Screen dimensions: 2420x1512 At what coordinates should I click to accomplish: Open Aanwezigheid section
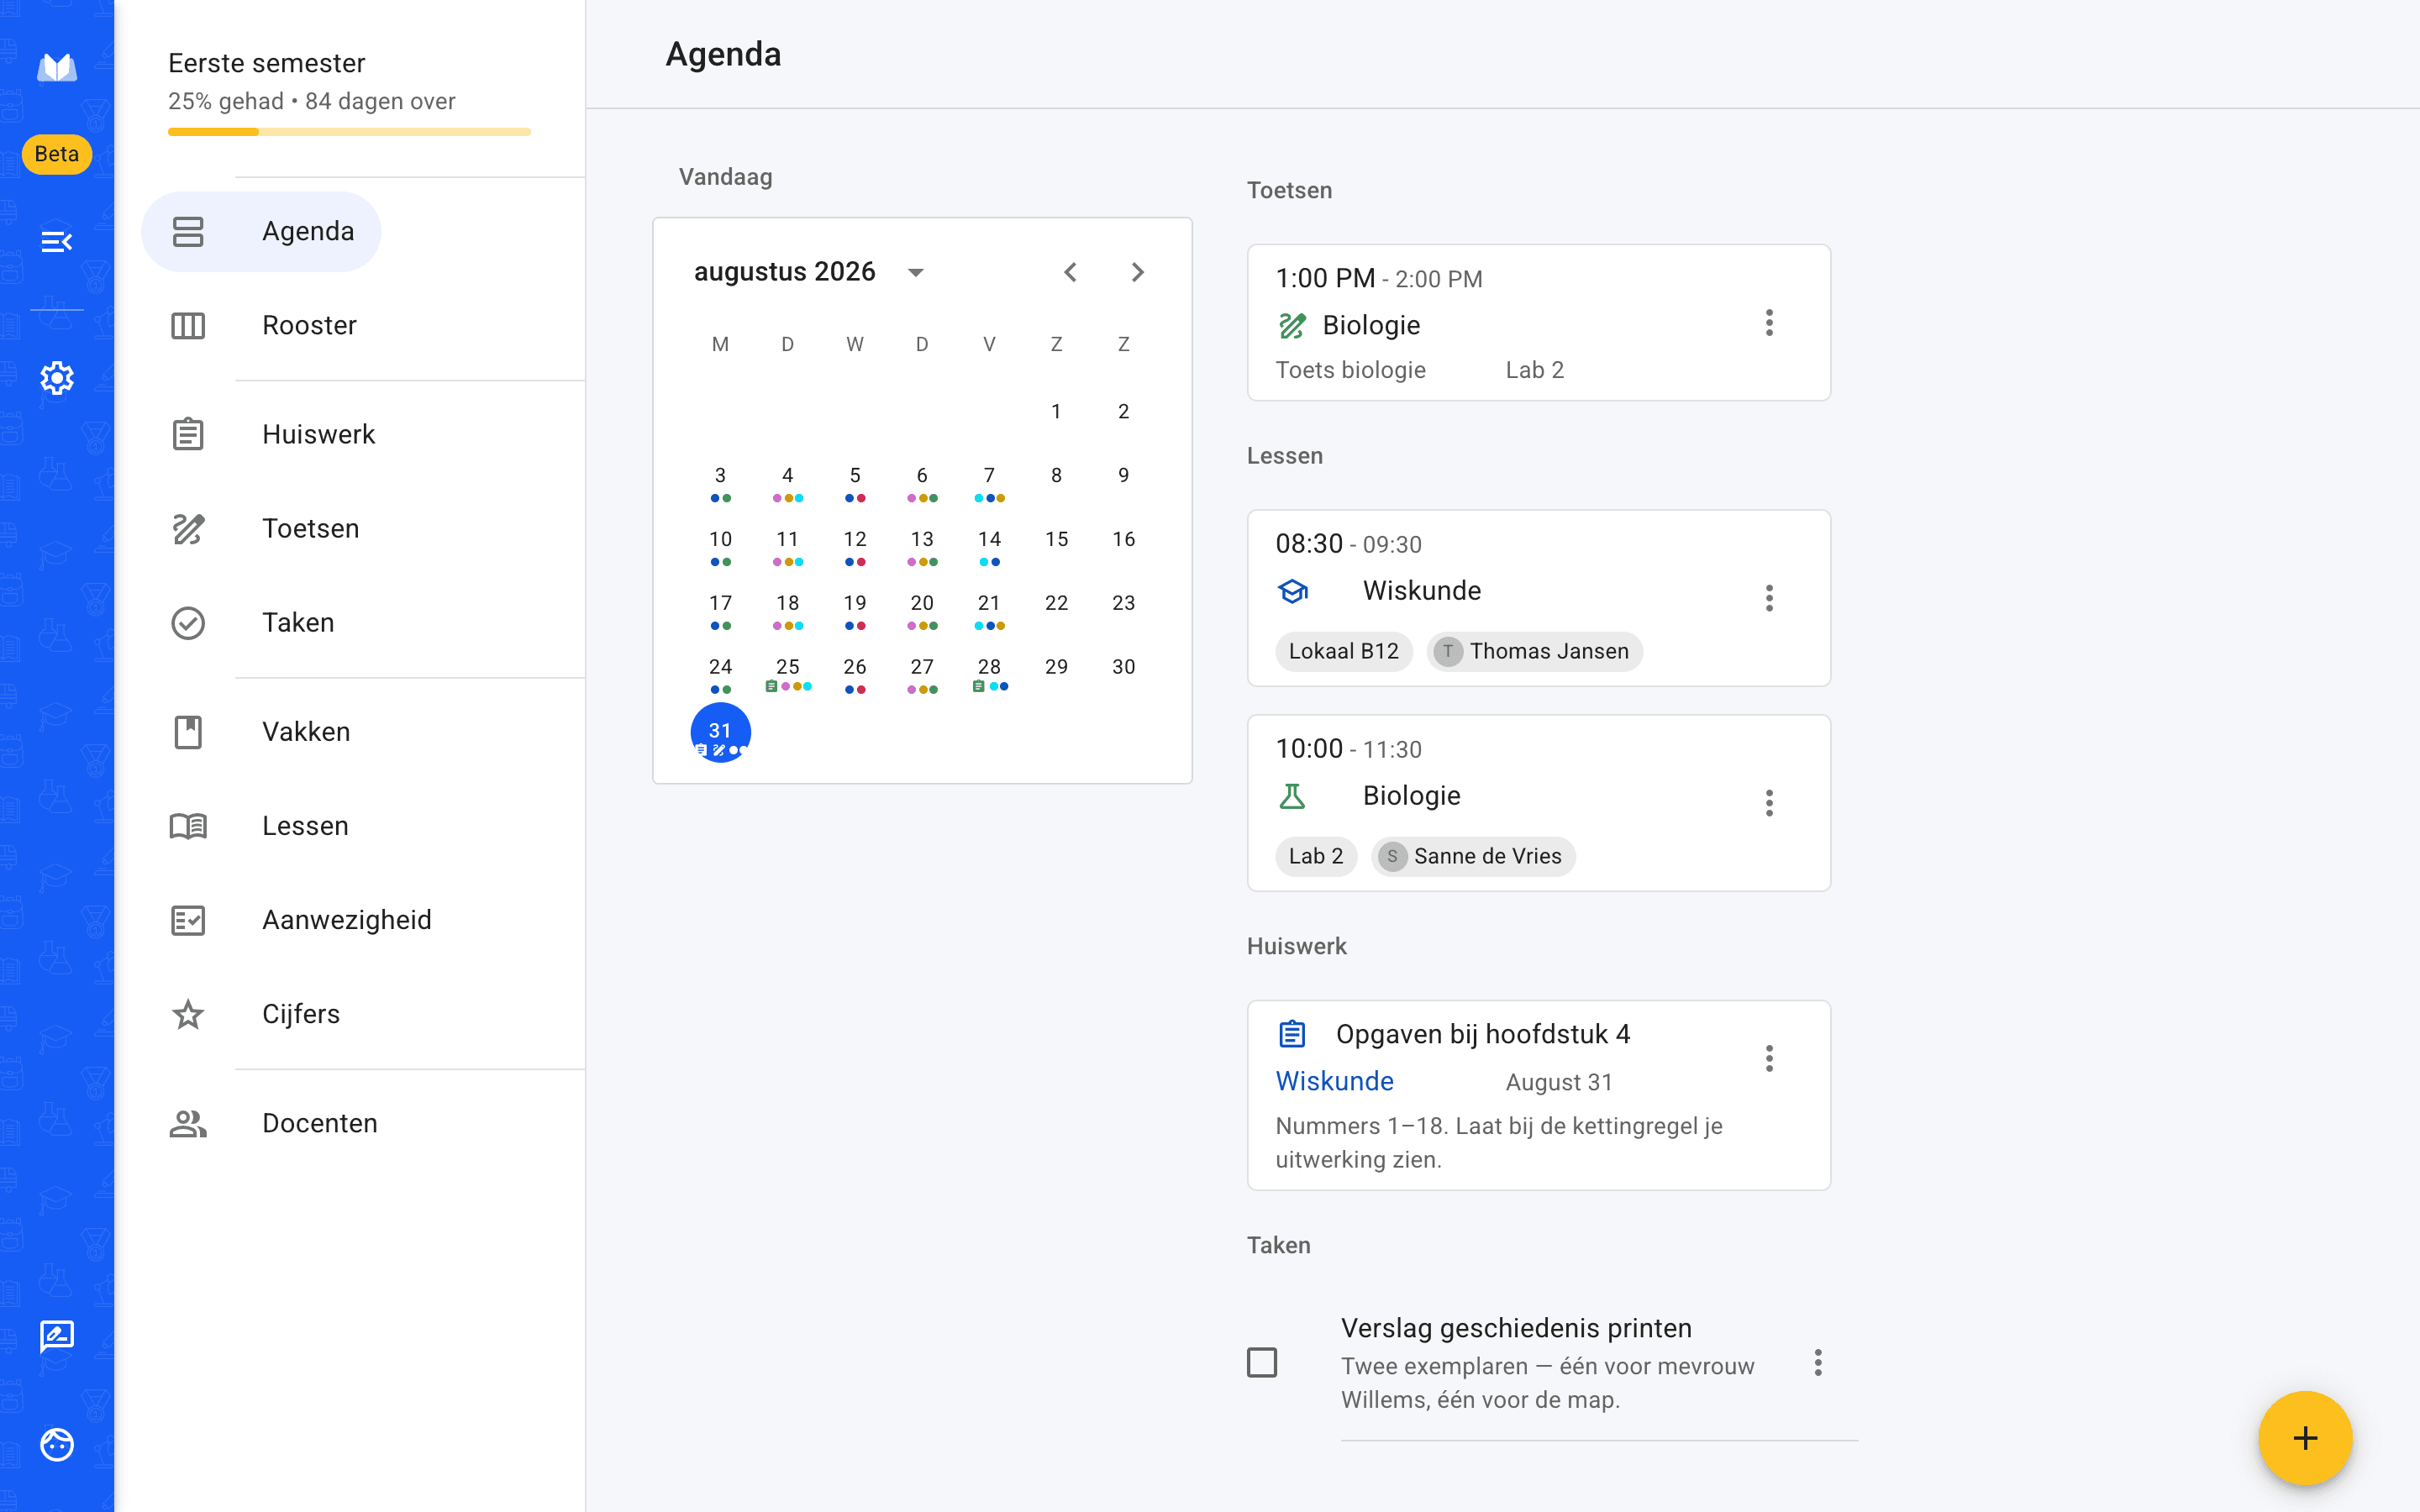tap(346, 919)
